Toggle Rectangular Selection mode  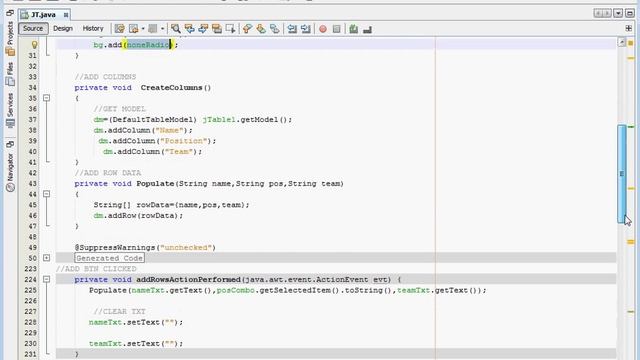coord(231,29)
